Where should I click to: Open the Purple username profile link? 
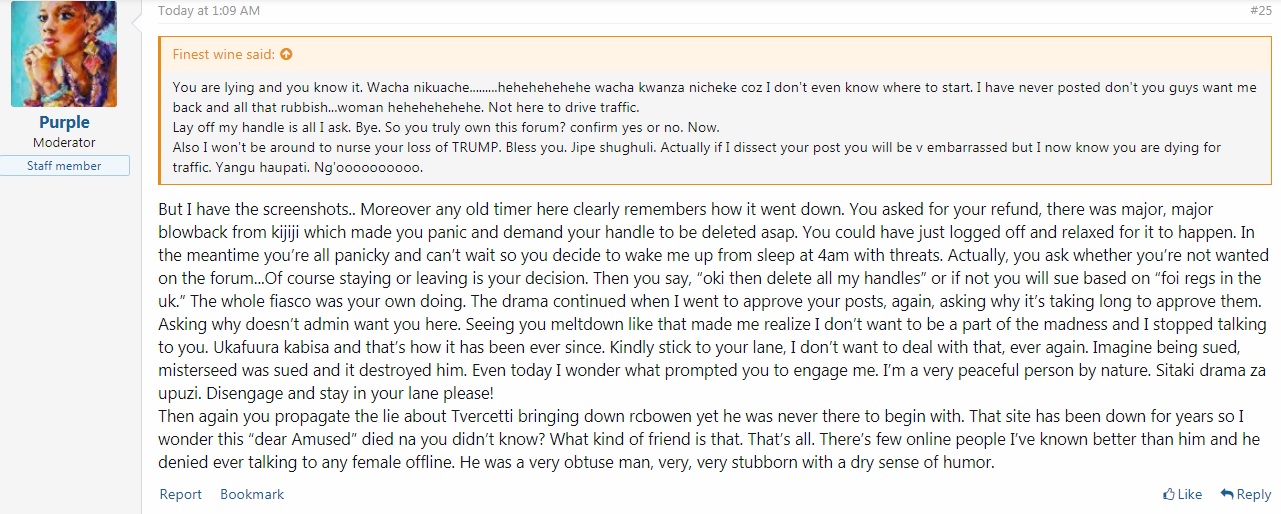pyautogui.click(x=64, y=122)
